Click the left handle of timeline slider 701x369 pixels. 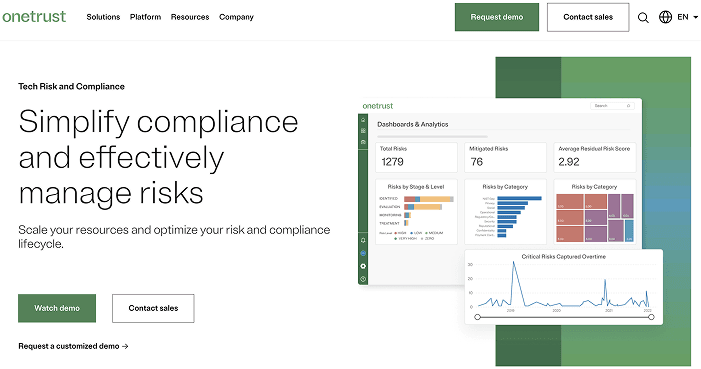point(477,317)
